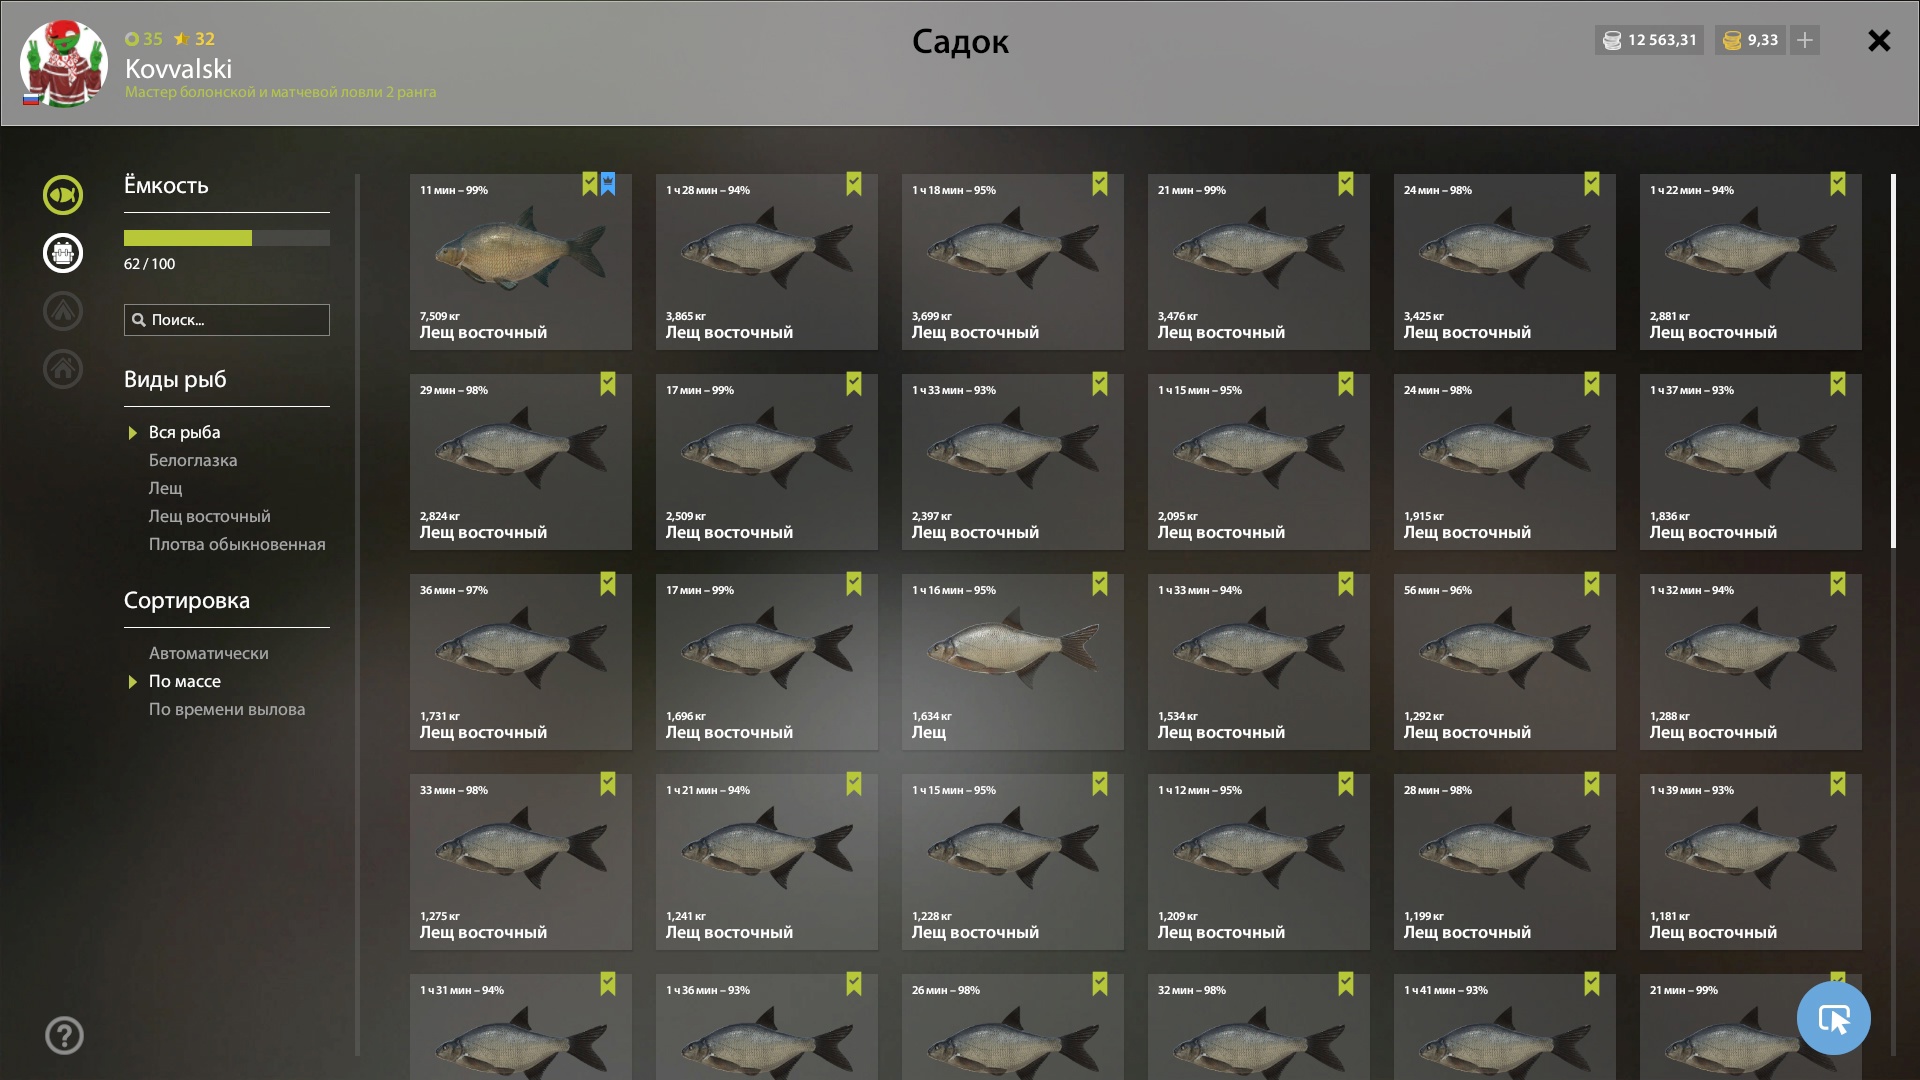The height and width of the screenshot is (1080, 1920).
Task: Toggle green bookmark on 7,509 кг fish
Action: pyautogui.click(x=590, y=184)
